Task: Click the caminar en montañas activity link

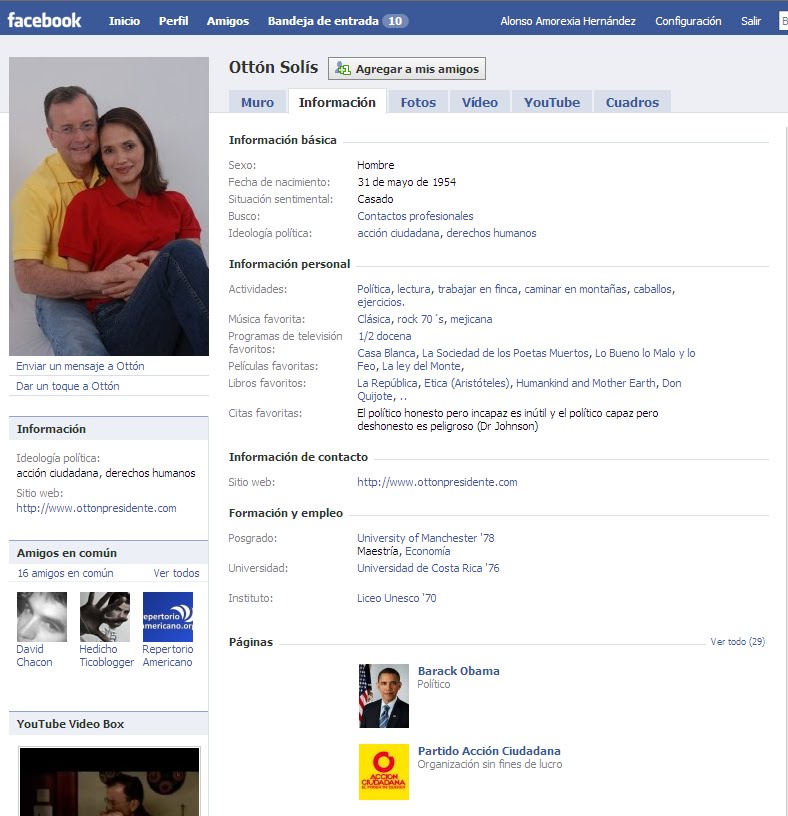Action: 575,289
